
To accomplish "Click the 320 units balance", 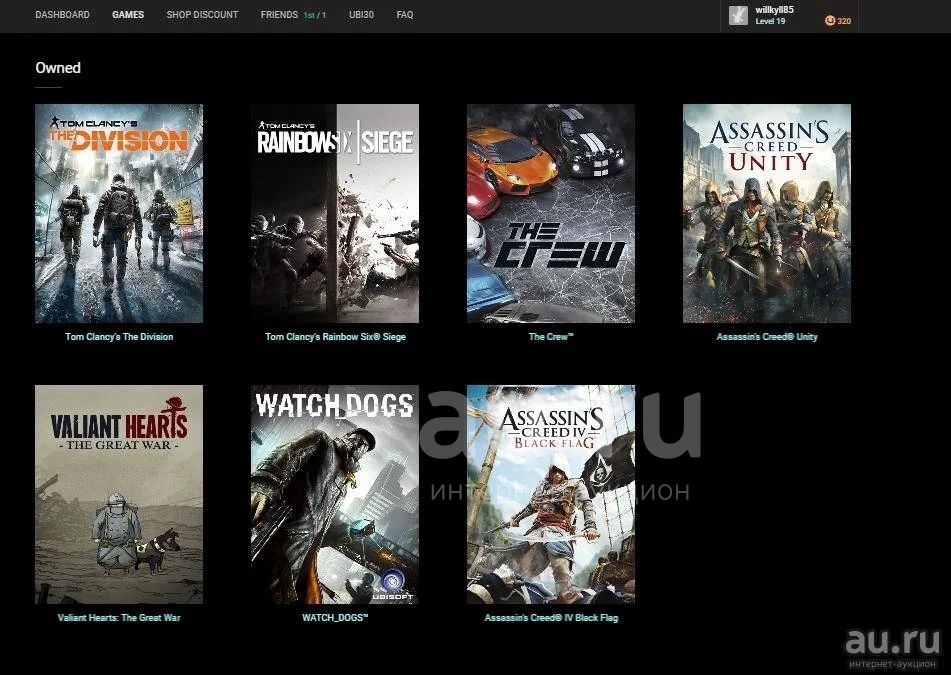I will (x=844, y=21).
